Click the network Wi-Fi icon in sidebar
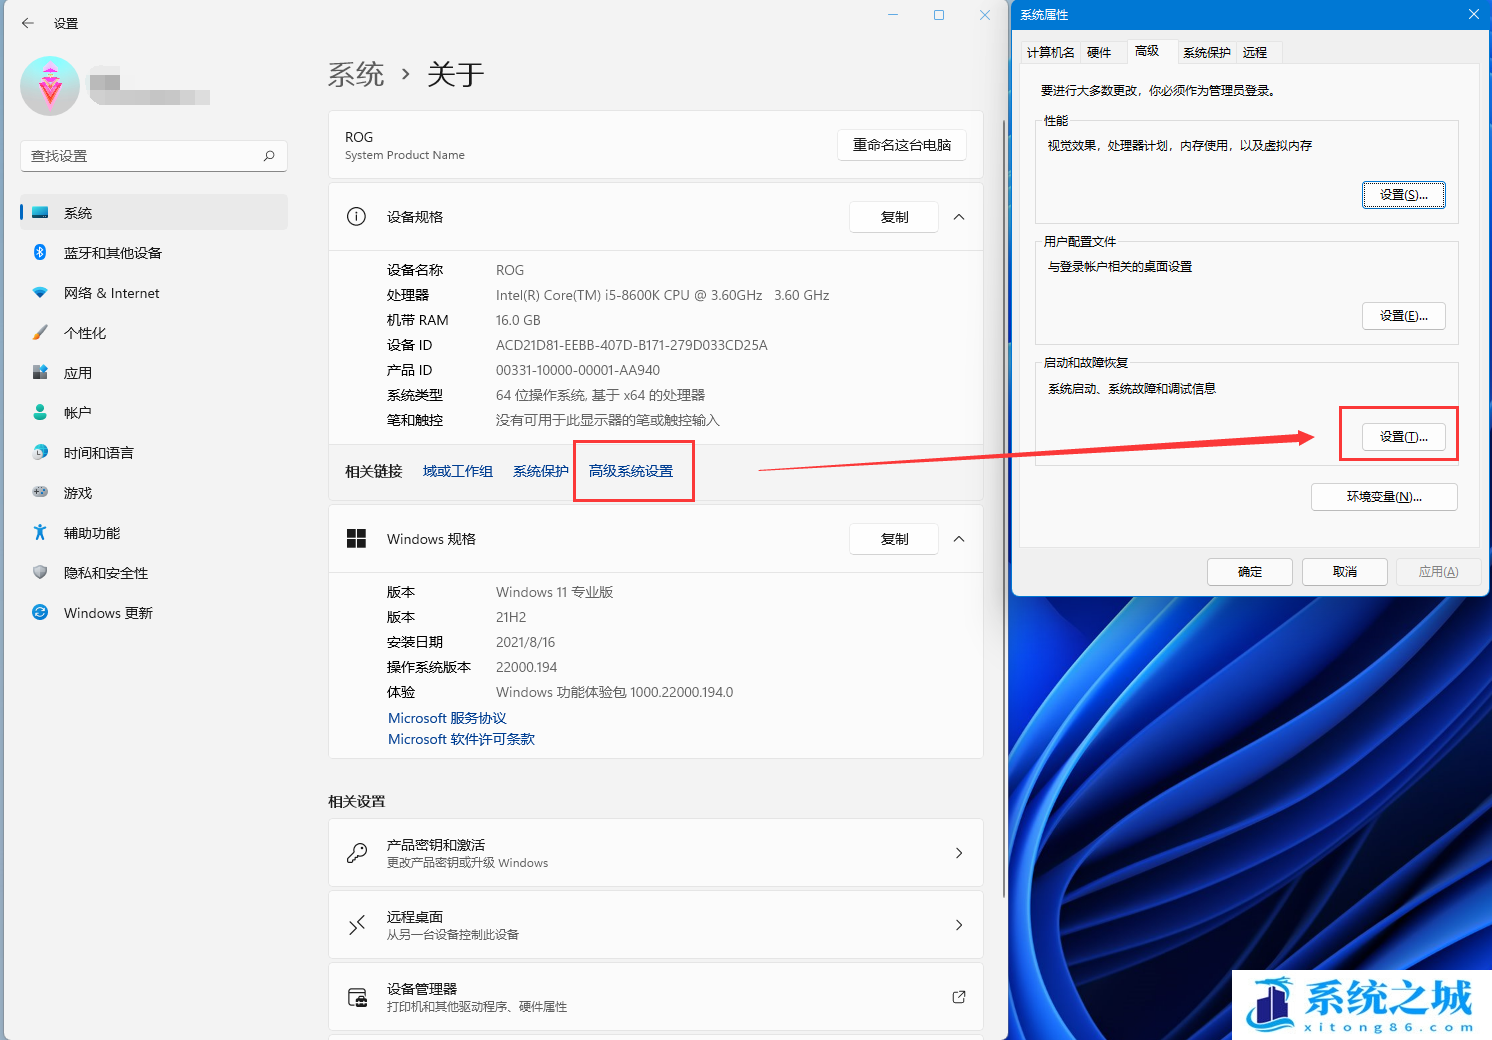This screenshot has height=1040, width=1492. tap(40, 293)
